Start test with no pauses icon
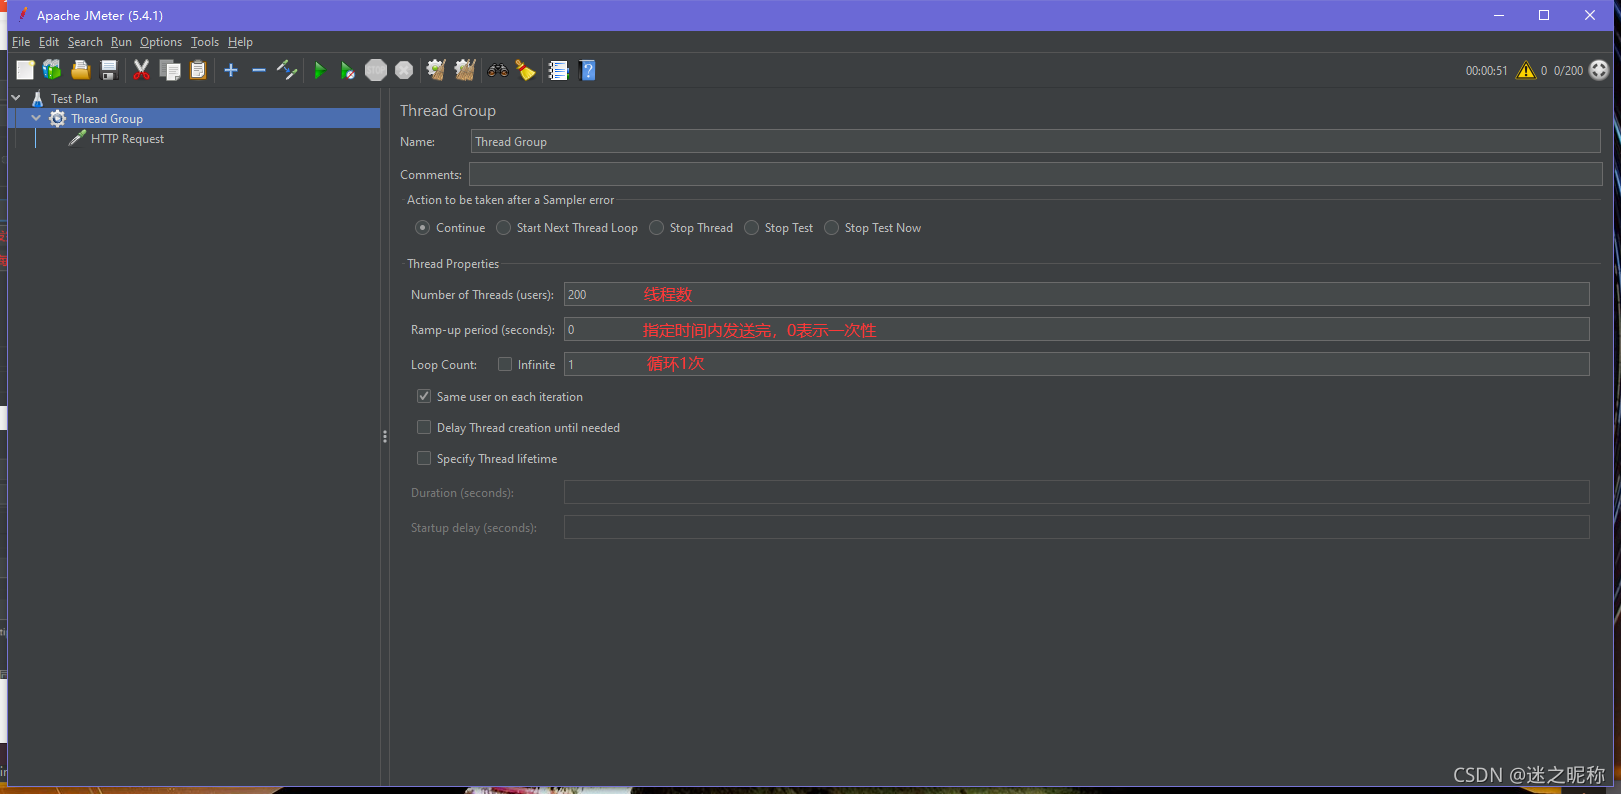1621x794 pixels. [347, 70]
